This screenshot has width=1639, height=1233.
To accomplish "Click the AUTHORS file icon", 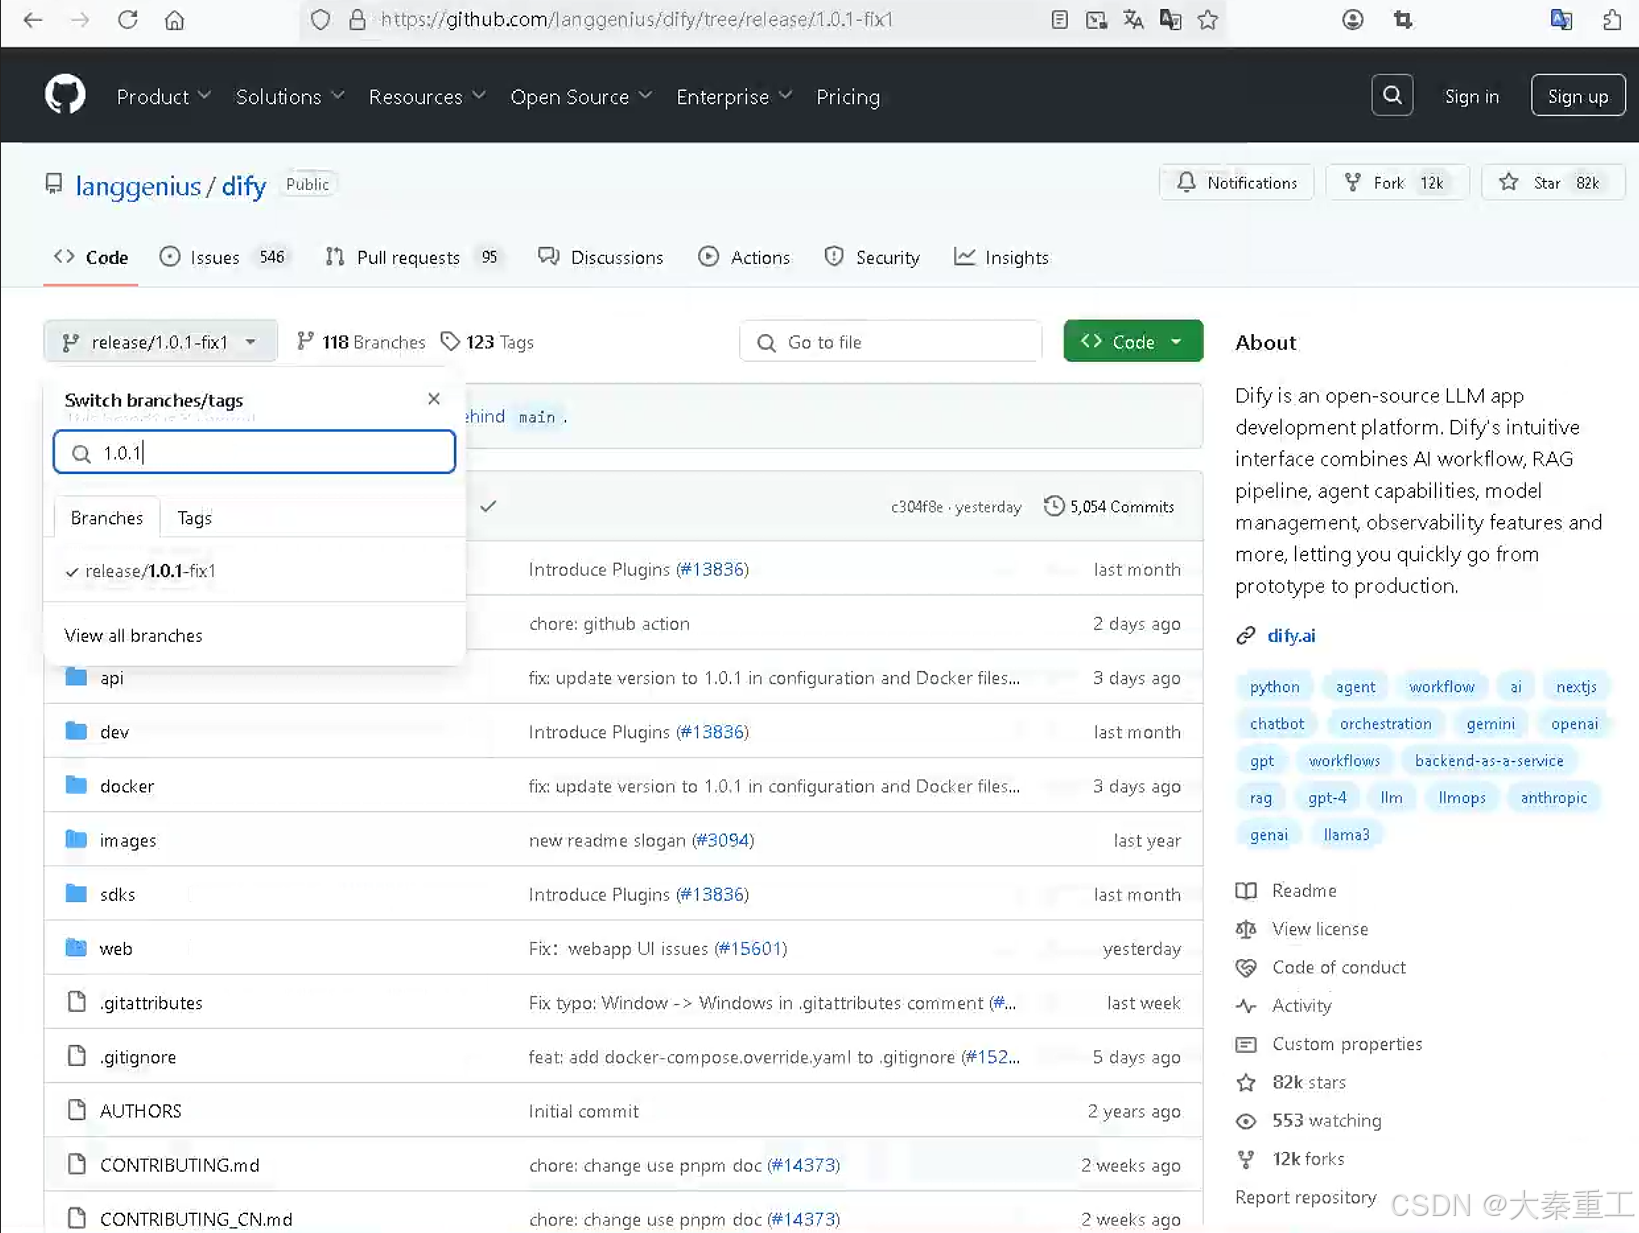I will [76, 1110].
